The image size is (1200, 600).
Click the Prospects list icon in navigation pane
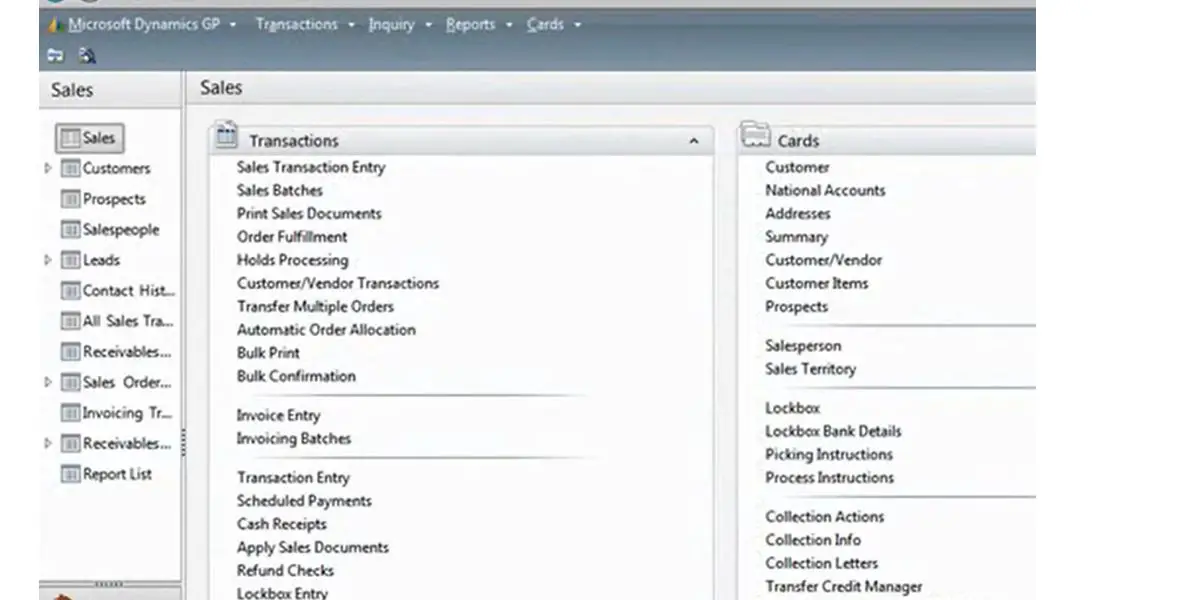(70, 199)
